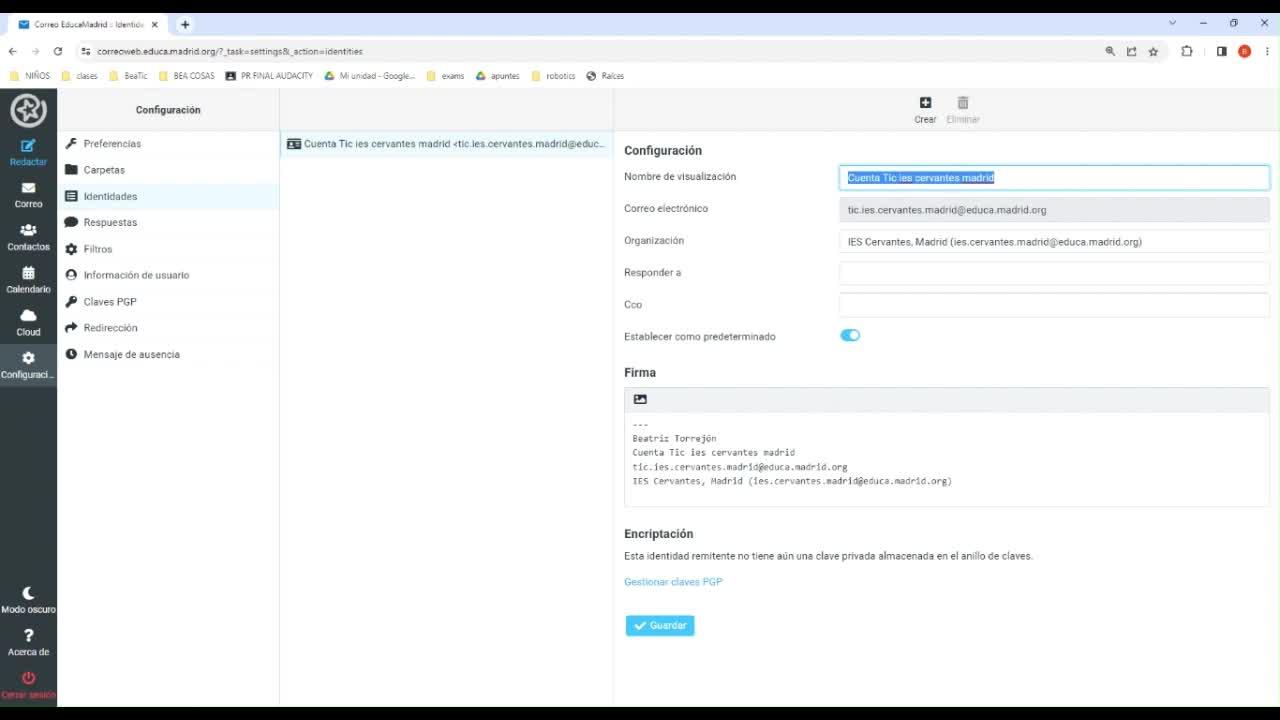Open BeaTic bookmark folder
The image size is (1280, 720).
point(128,76)
